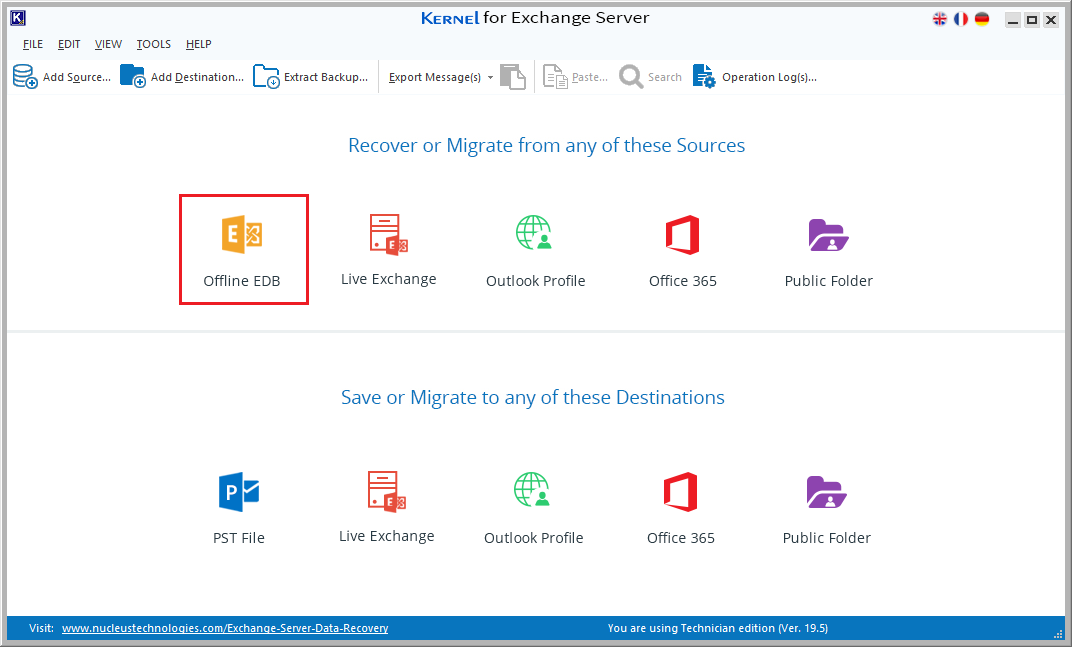
Task: Choose PST File as destination
Action: pyautogui.click(x=239, y=493)
